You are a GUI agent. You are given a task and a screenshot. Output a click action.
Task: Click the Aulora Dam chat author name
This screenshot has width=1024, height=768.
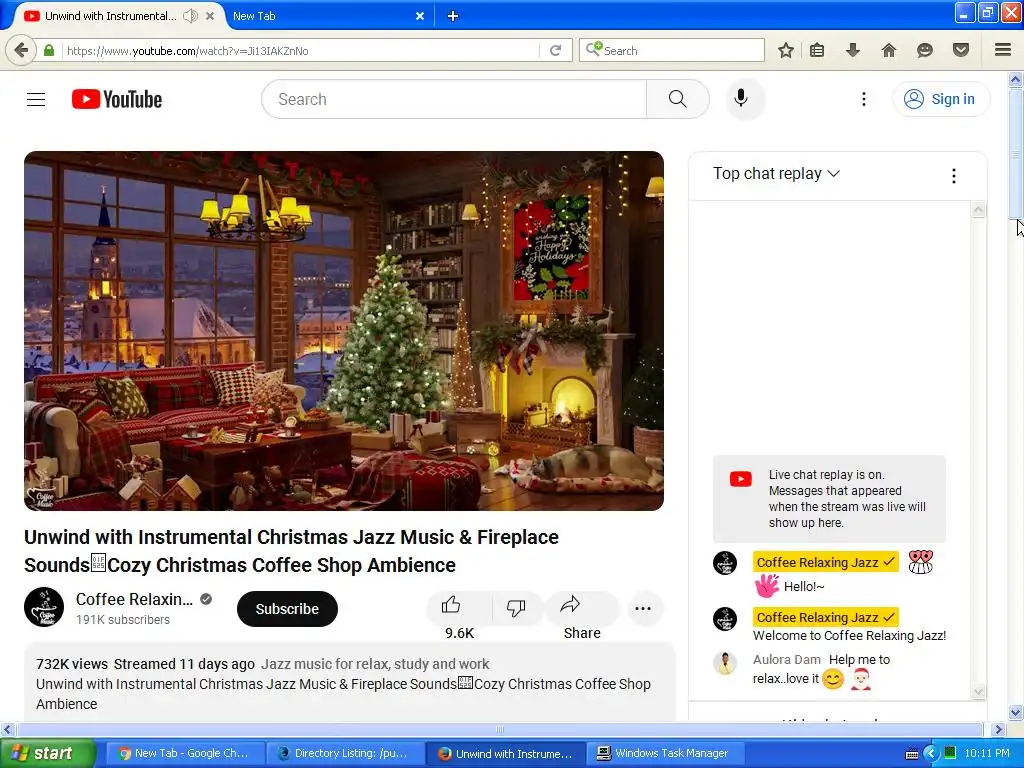coord(786,660)
